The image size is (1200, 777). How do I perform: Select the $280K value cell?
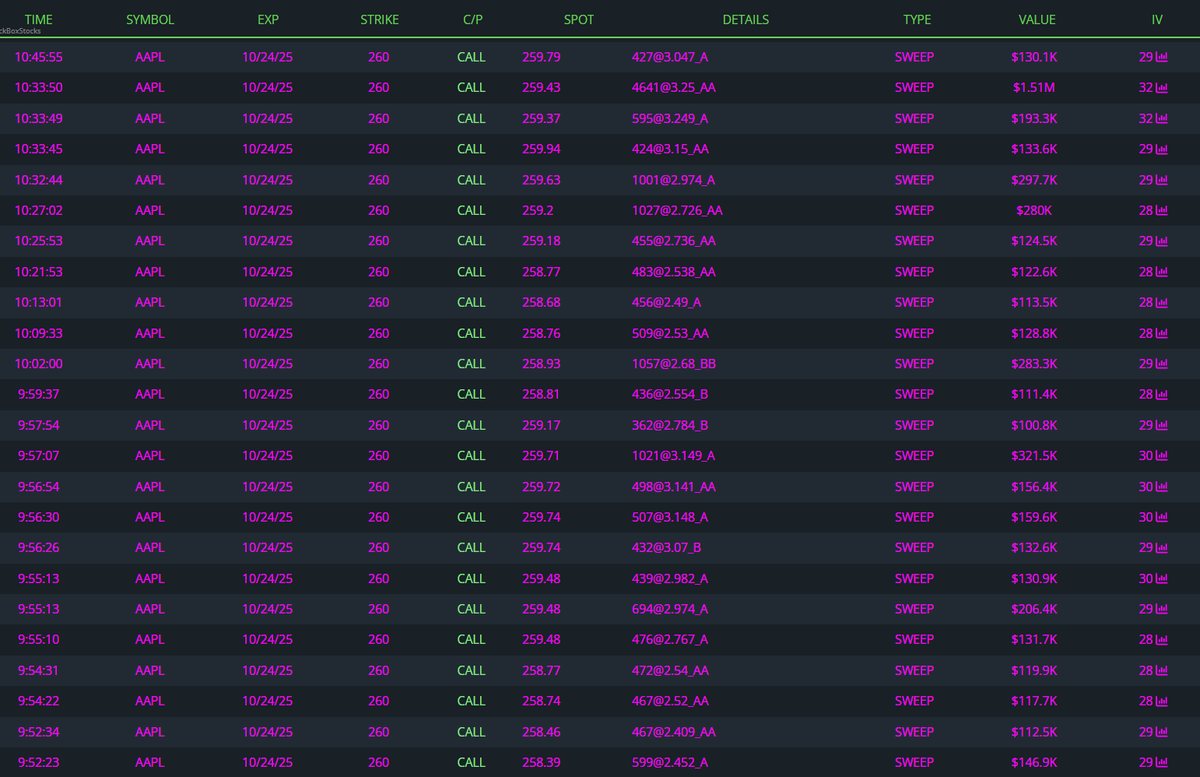1034,211
